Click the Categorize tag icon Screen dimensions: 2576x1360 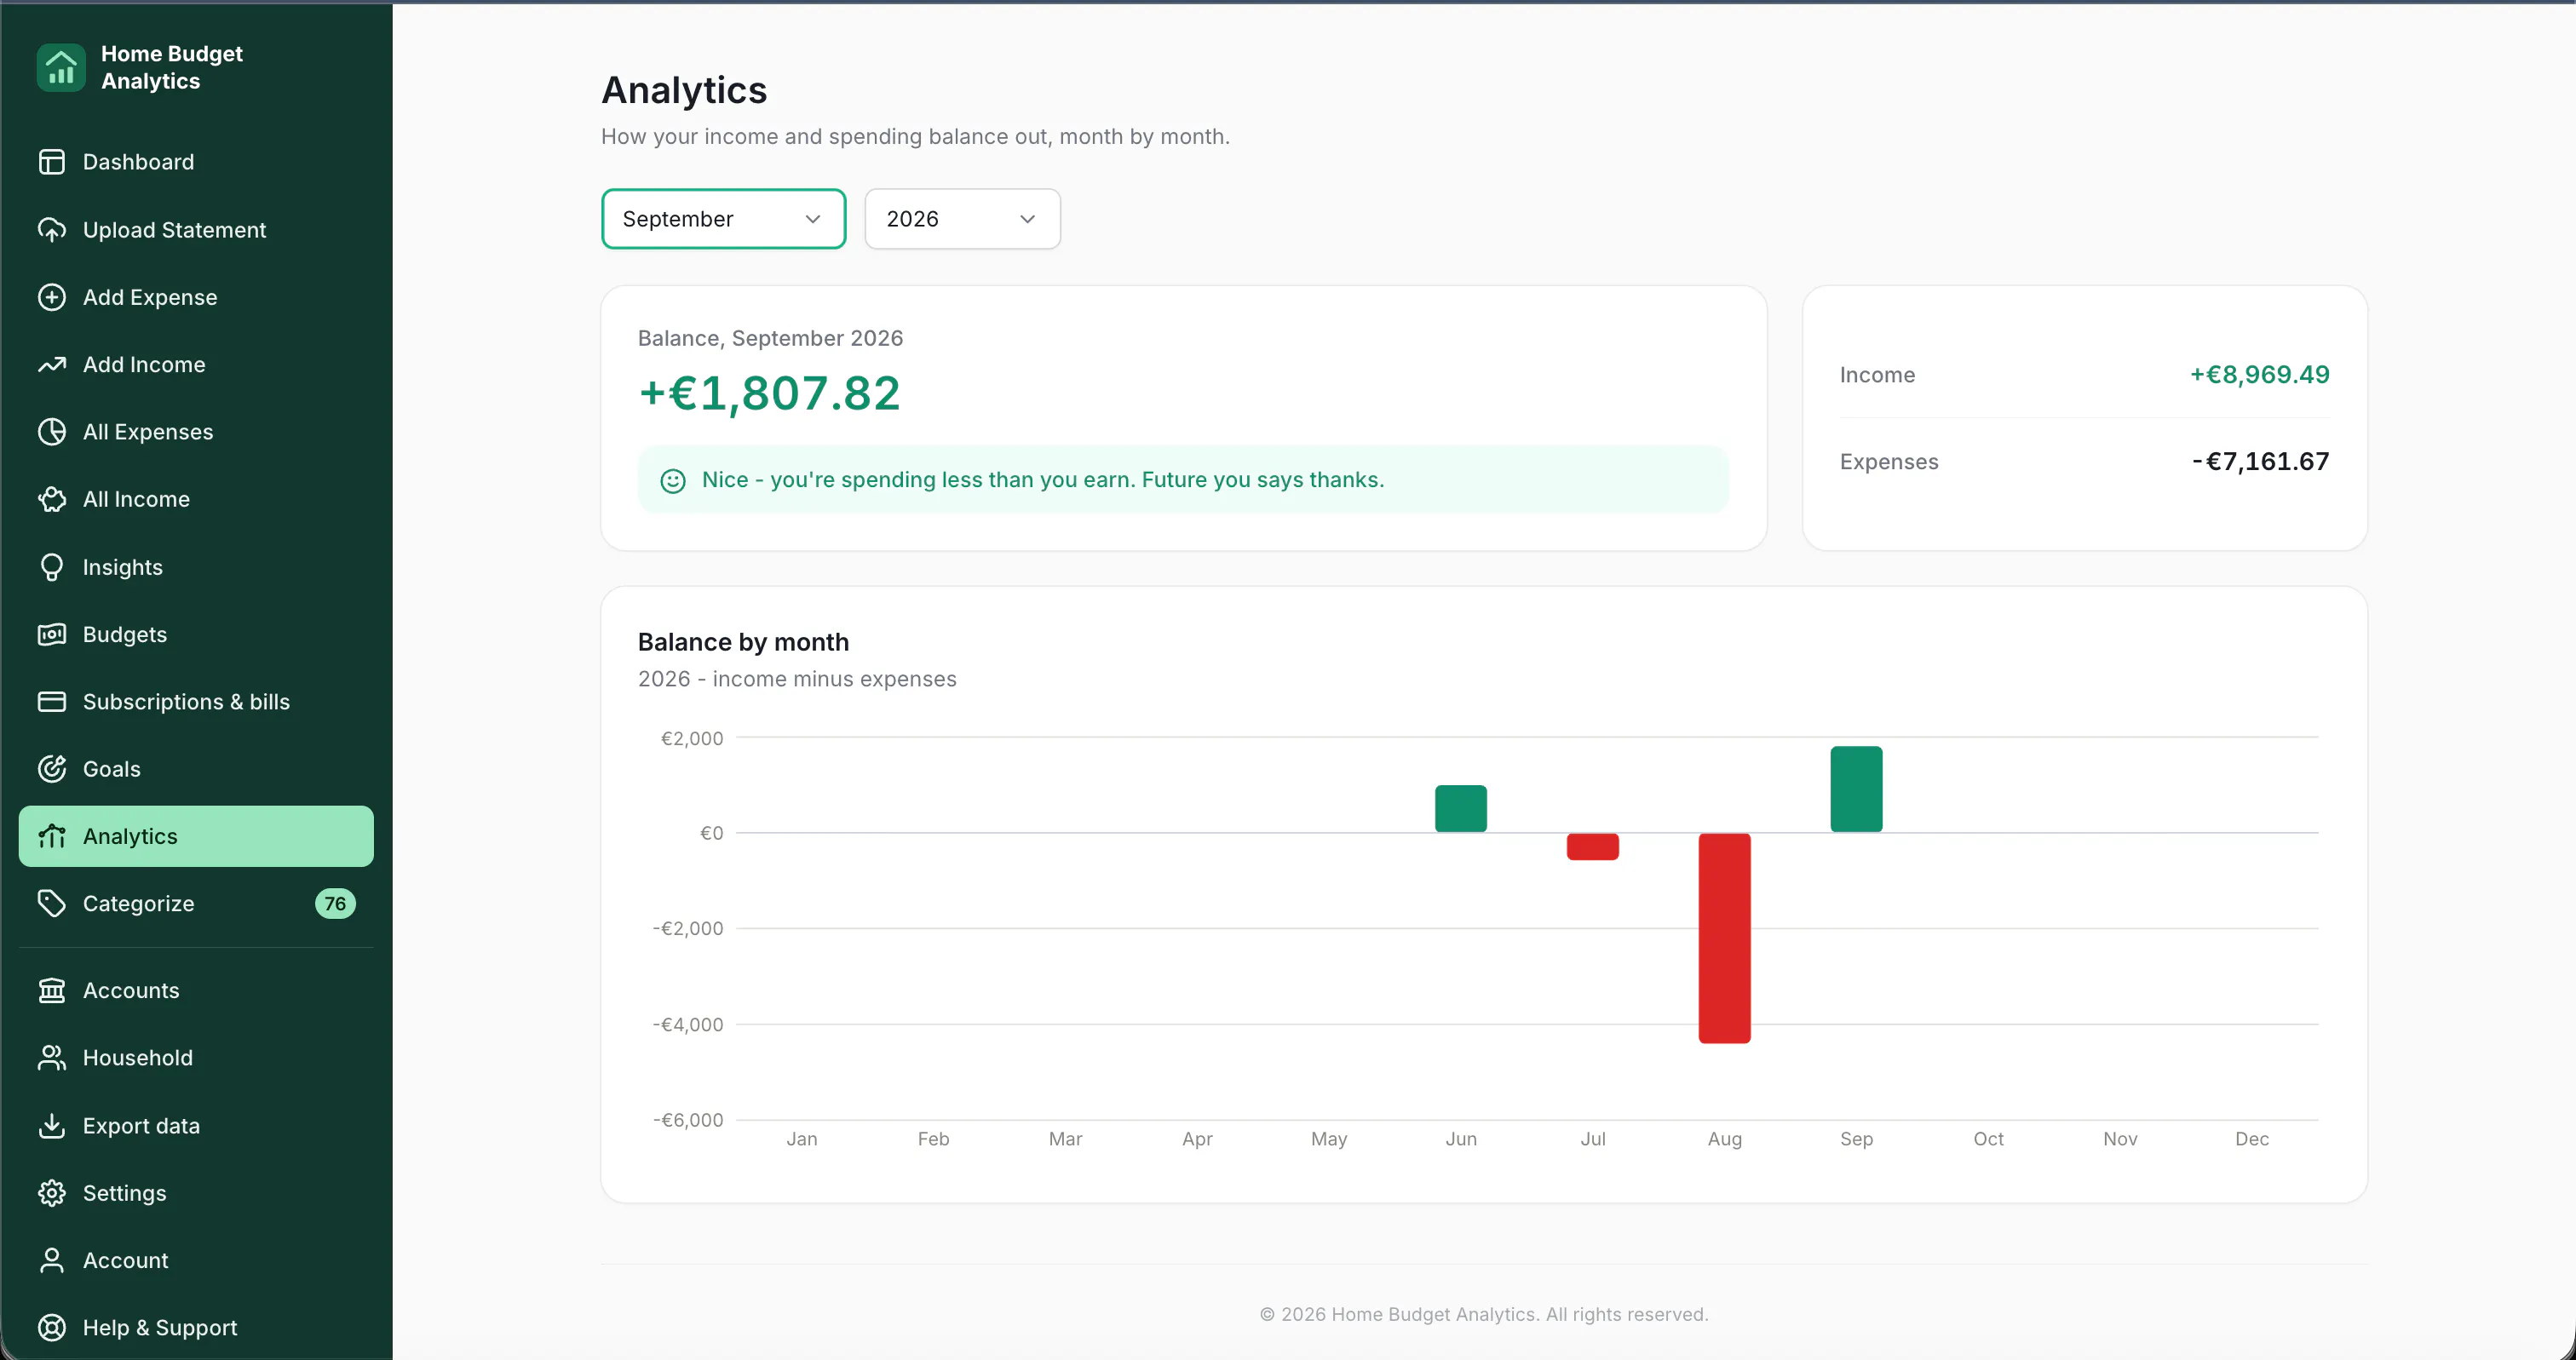pos(52,904)
